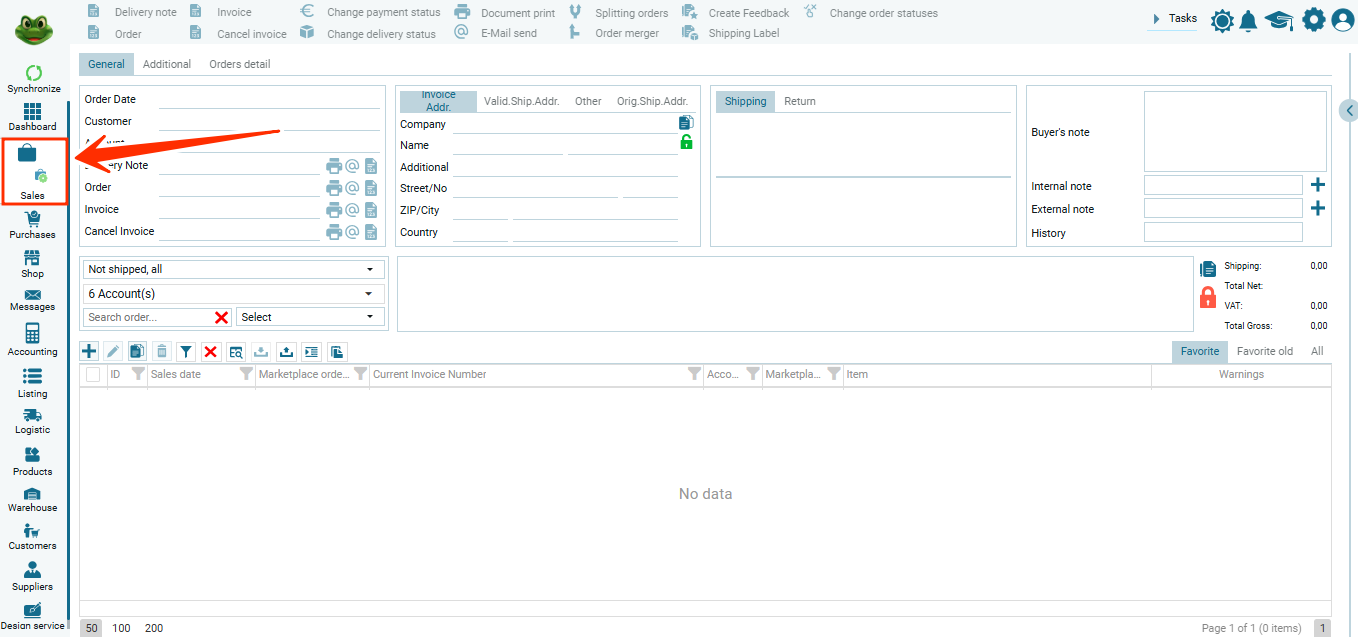Select the Return tab
The height and width of the screenshot is (637, 1358).
[799, 101]
